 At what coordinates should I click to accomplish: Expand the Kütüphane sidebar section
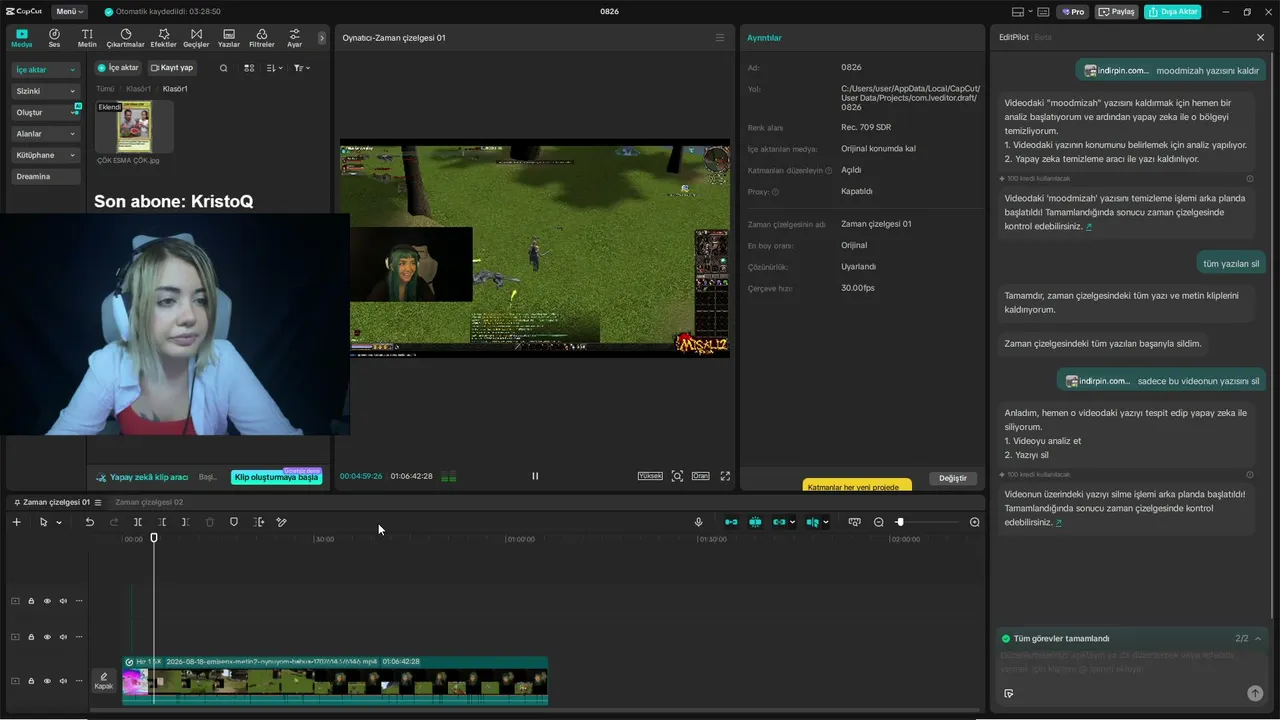pyautogui.click(x=45, y=155)
